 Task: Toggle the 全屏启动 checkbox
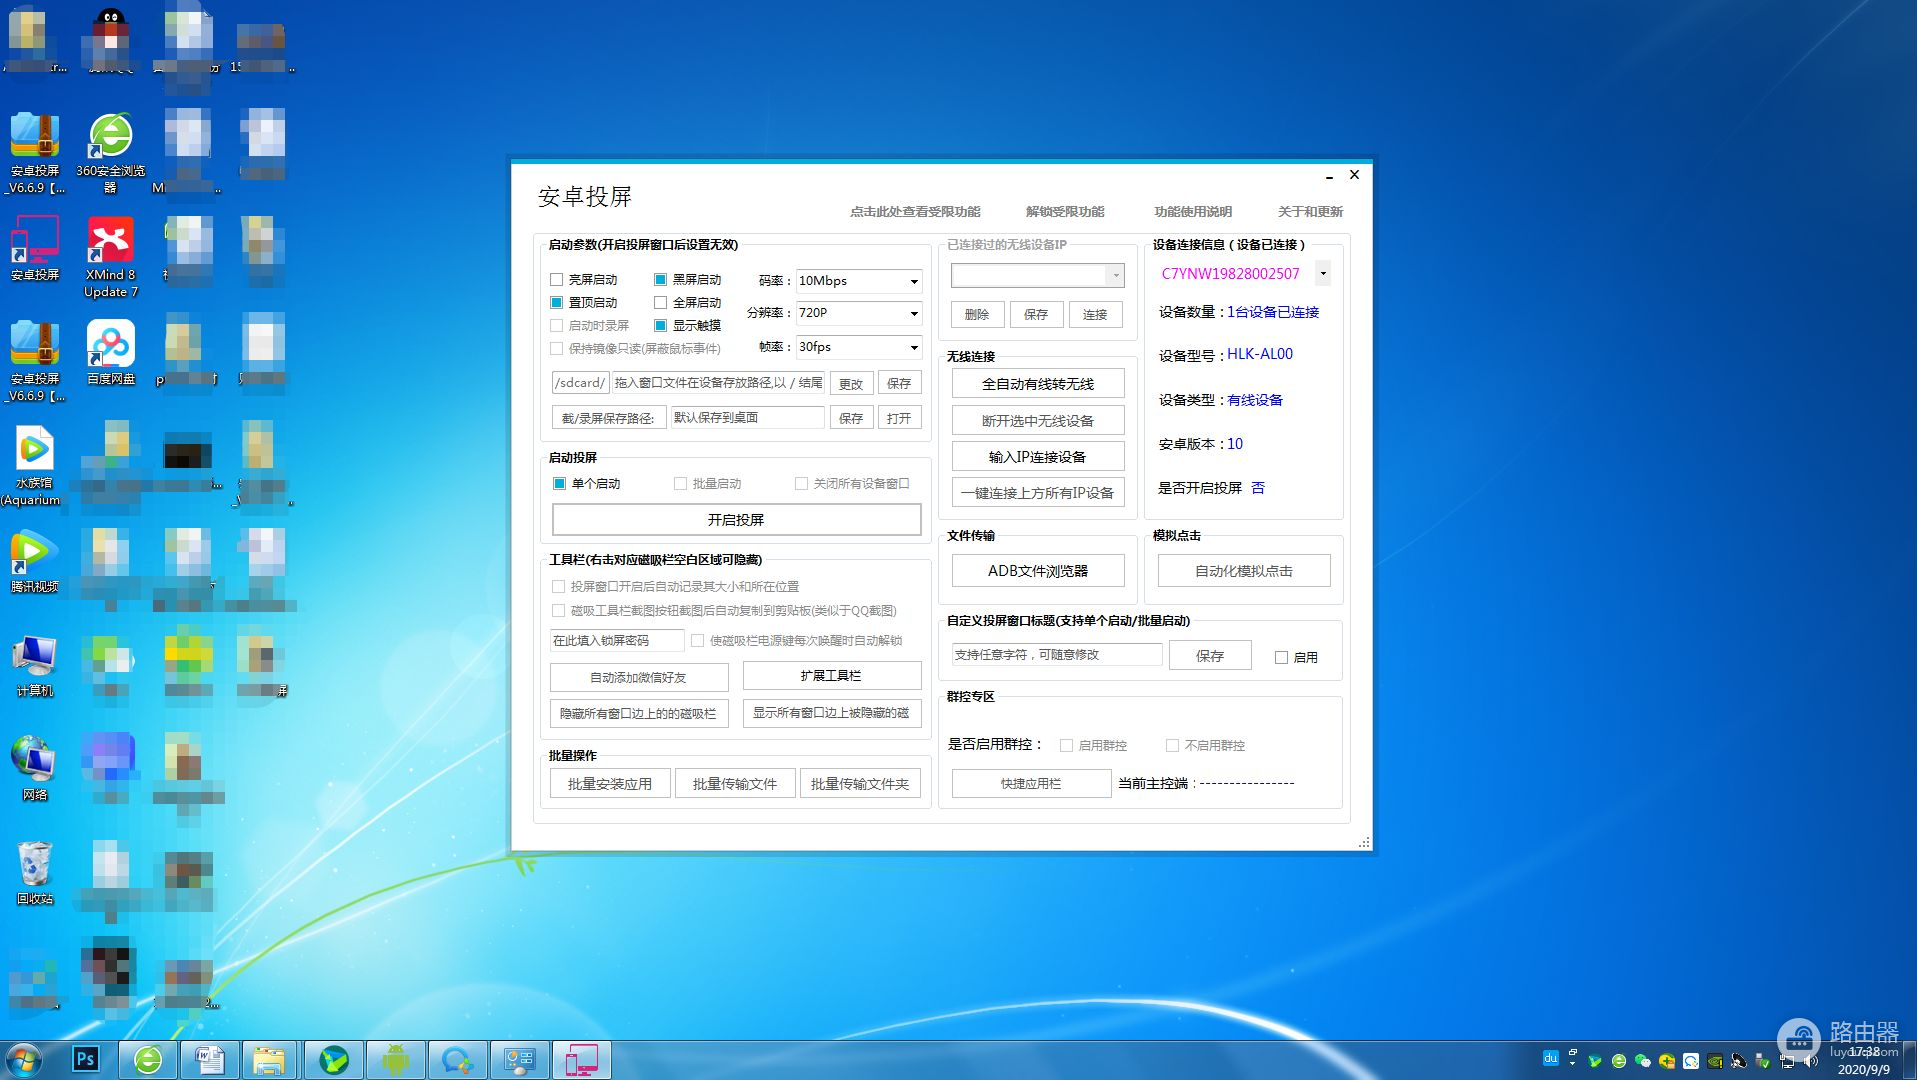tap(660, 303)
